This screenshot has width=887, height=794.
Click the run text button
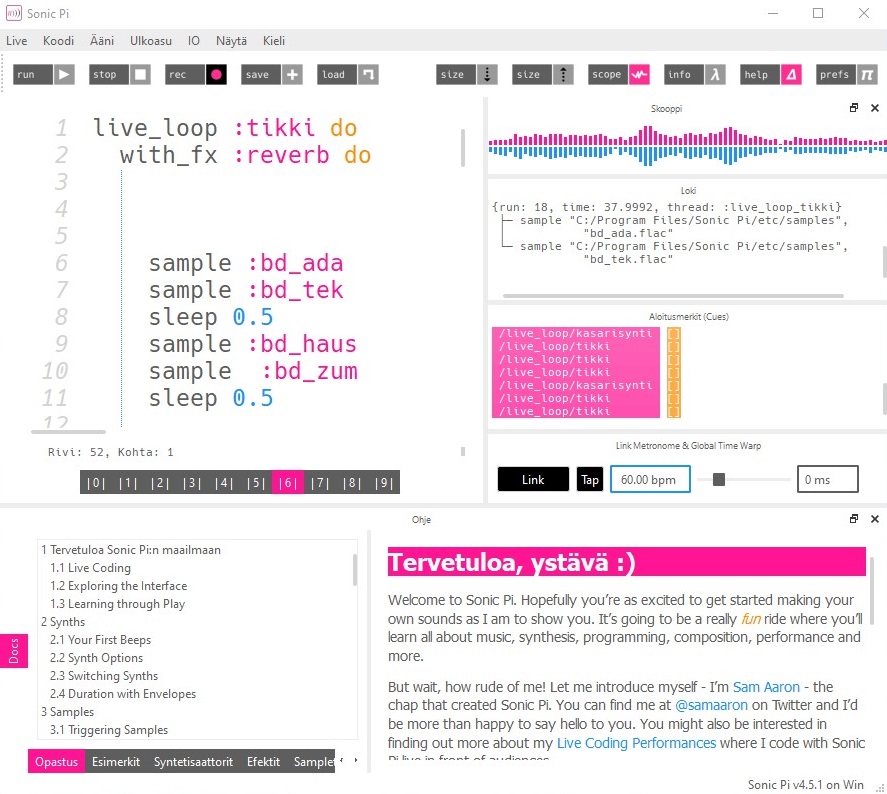pyautogui.click(x=33, y=74)
